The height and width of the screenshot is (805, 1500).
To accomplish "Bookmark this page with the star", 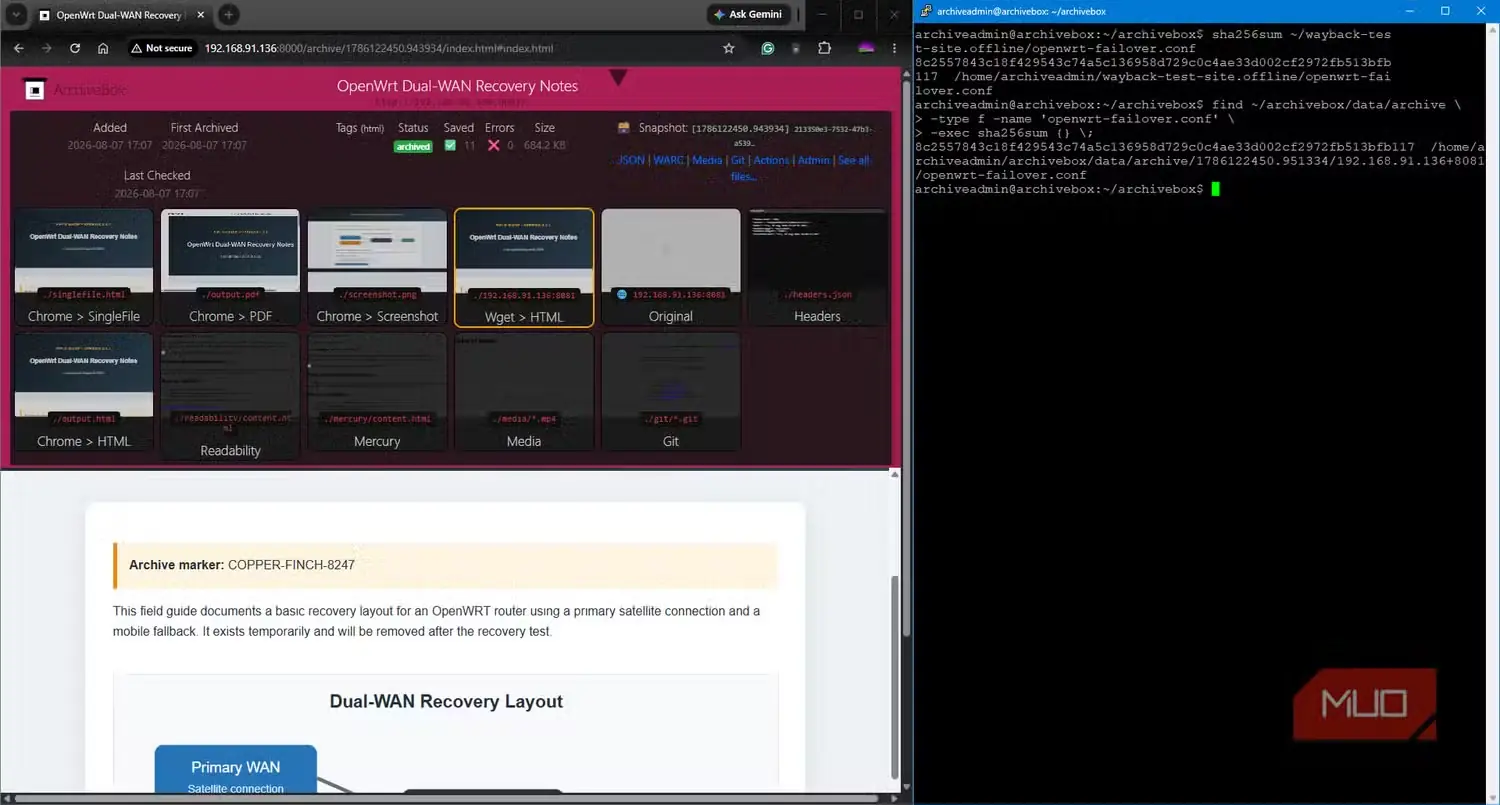I will point(729,48).
